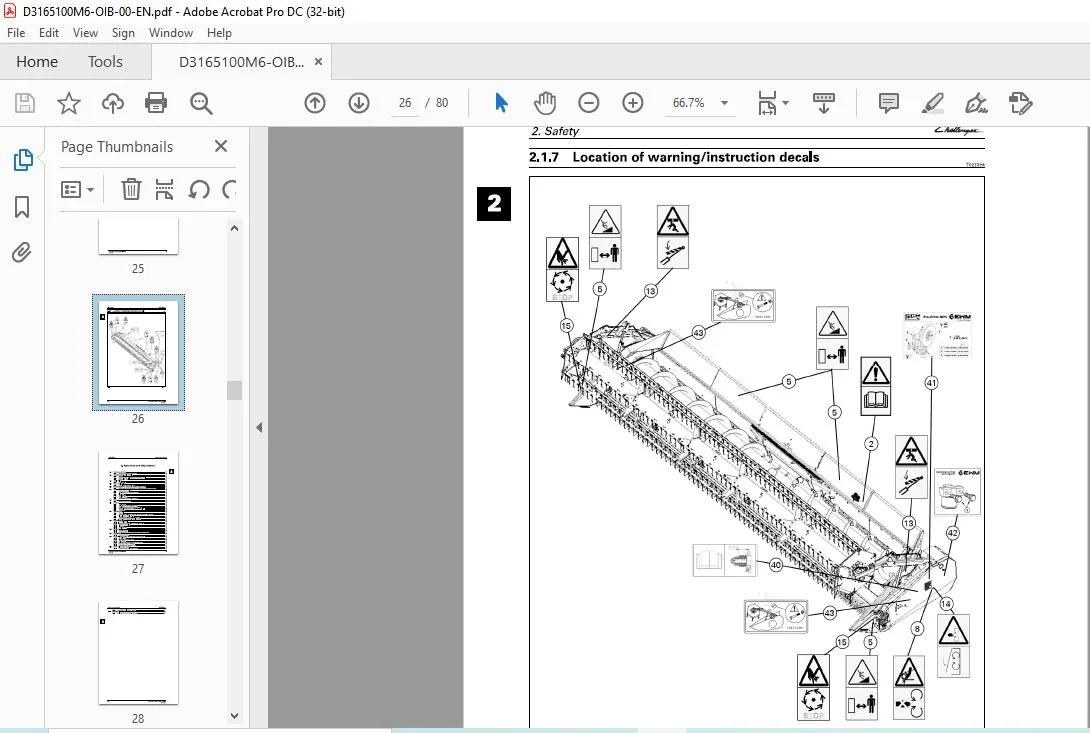The image size is (1090, 733).
Task: Click the "2. Safety" page header text
Action: click(555, 131)
